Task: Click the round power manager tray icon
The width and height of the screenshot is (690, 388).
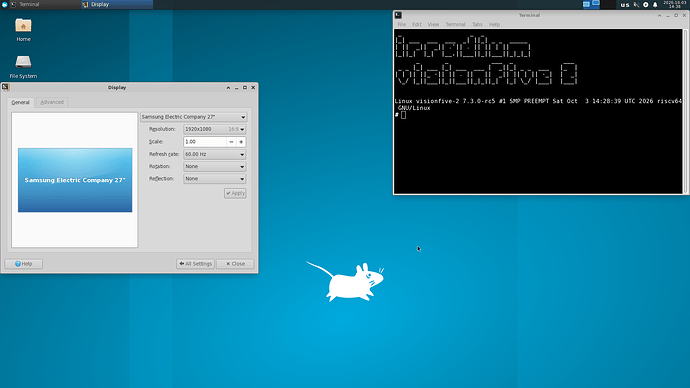Action: point(646,5)
